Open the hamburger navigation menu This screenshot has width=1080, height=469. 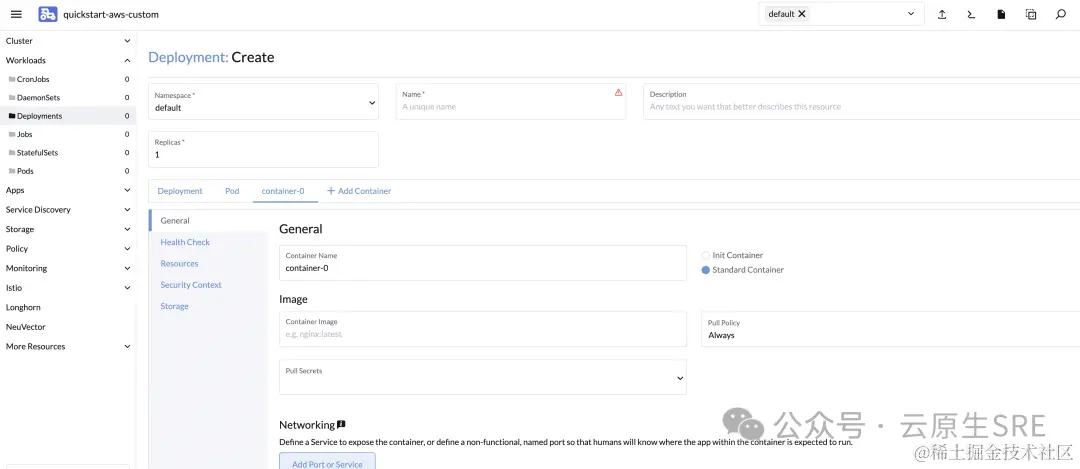click(x=17, y=14)
